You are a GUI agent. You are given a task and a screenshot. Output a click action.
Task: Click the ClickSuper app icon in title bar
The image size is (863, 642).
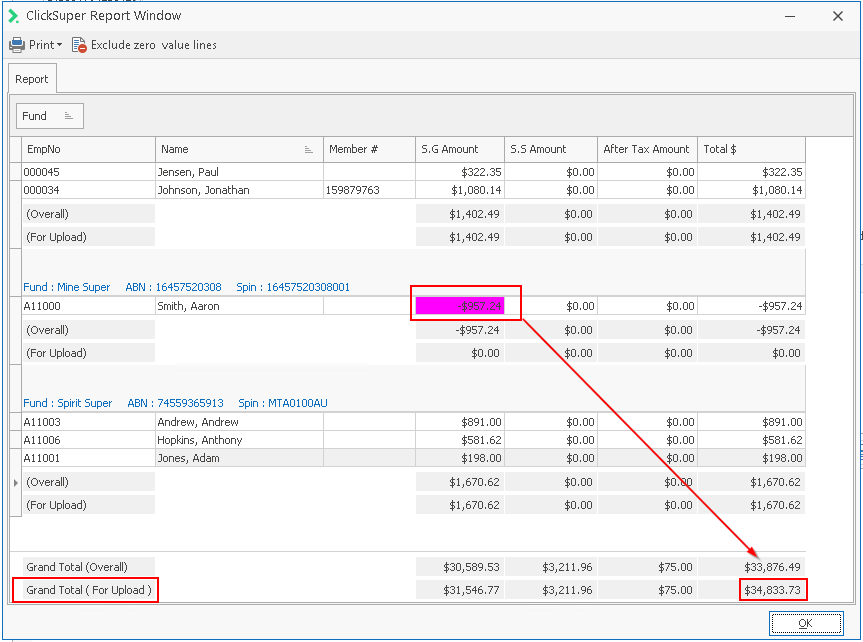click(x=13, y=16)
